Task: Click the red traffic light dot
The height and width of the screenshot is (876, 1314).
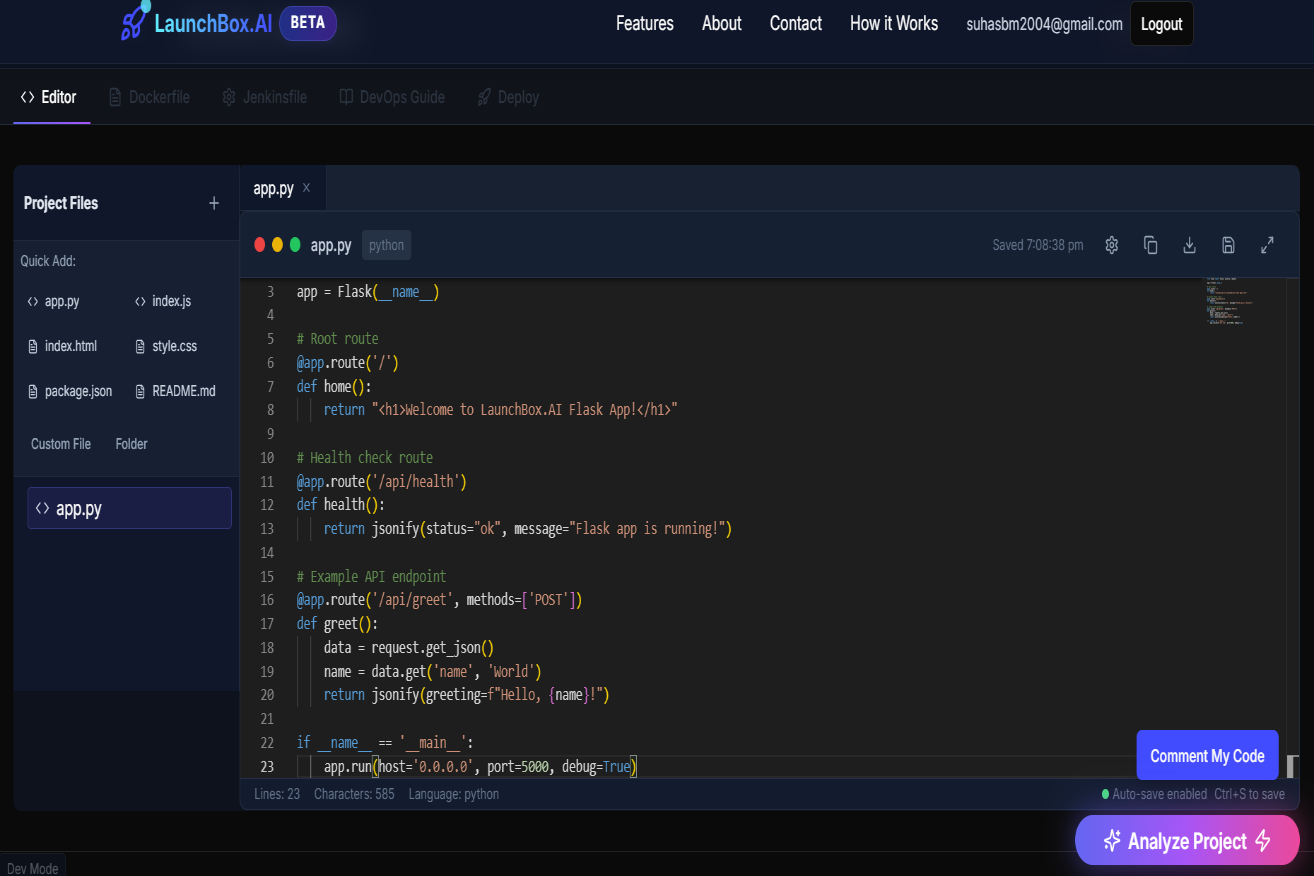Action: coord(259,243)
